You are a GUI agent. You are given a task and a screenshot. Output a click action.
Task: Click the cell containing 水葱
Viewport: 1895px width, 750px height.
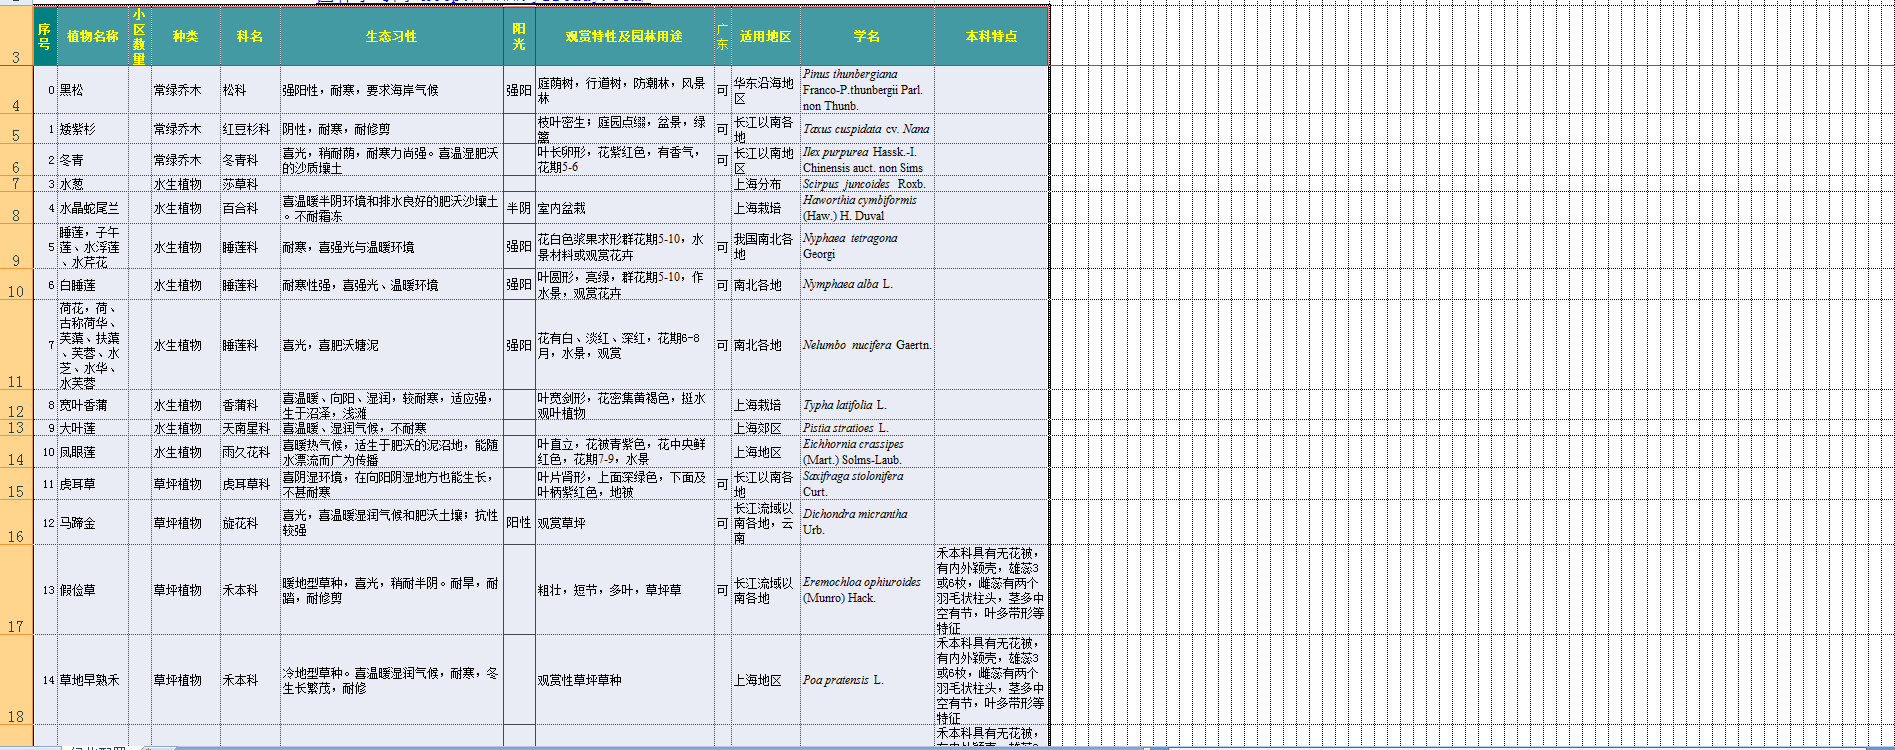(x=93, y=184)
